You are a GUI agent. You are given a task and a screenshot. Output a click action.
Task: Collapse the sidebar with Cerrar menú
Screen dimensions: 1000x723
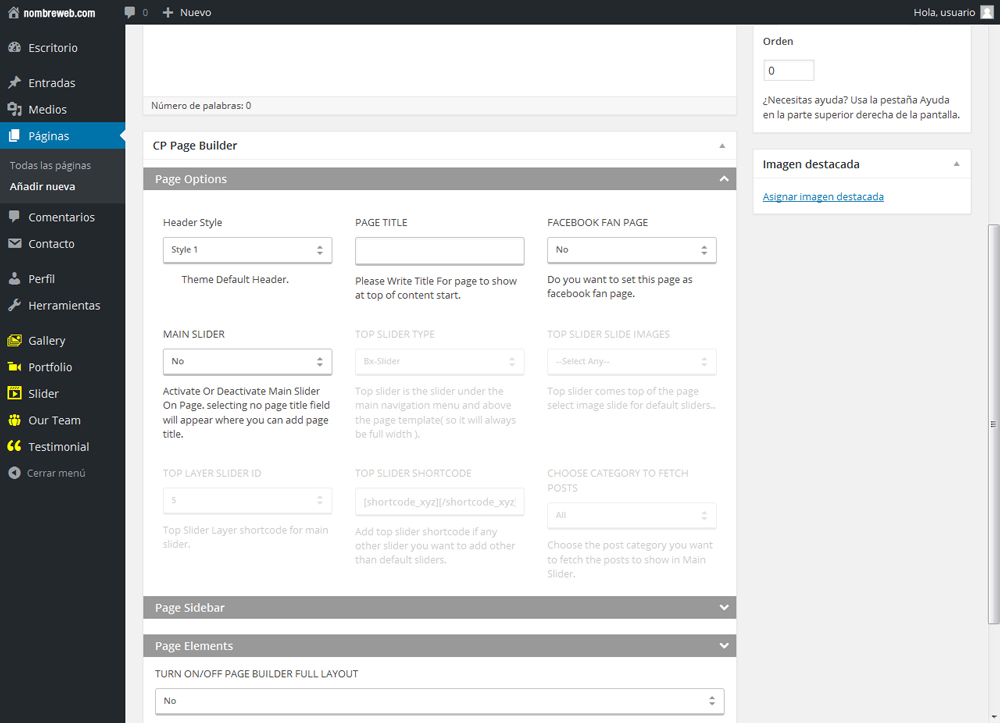[x=47, y=473]
